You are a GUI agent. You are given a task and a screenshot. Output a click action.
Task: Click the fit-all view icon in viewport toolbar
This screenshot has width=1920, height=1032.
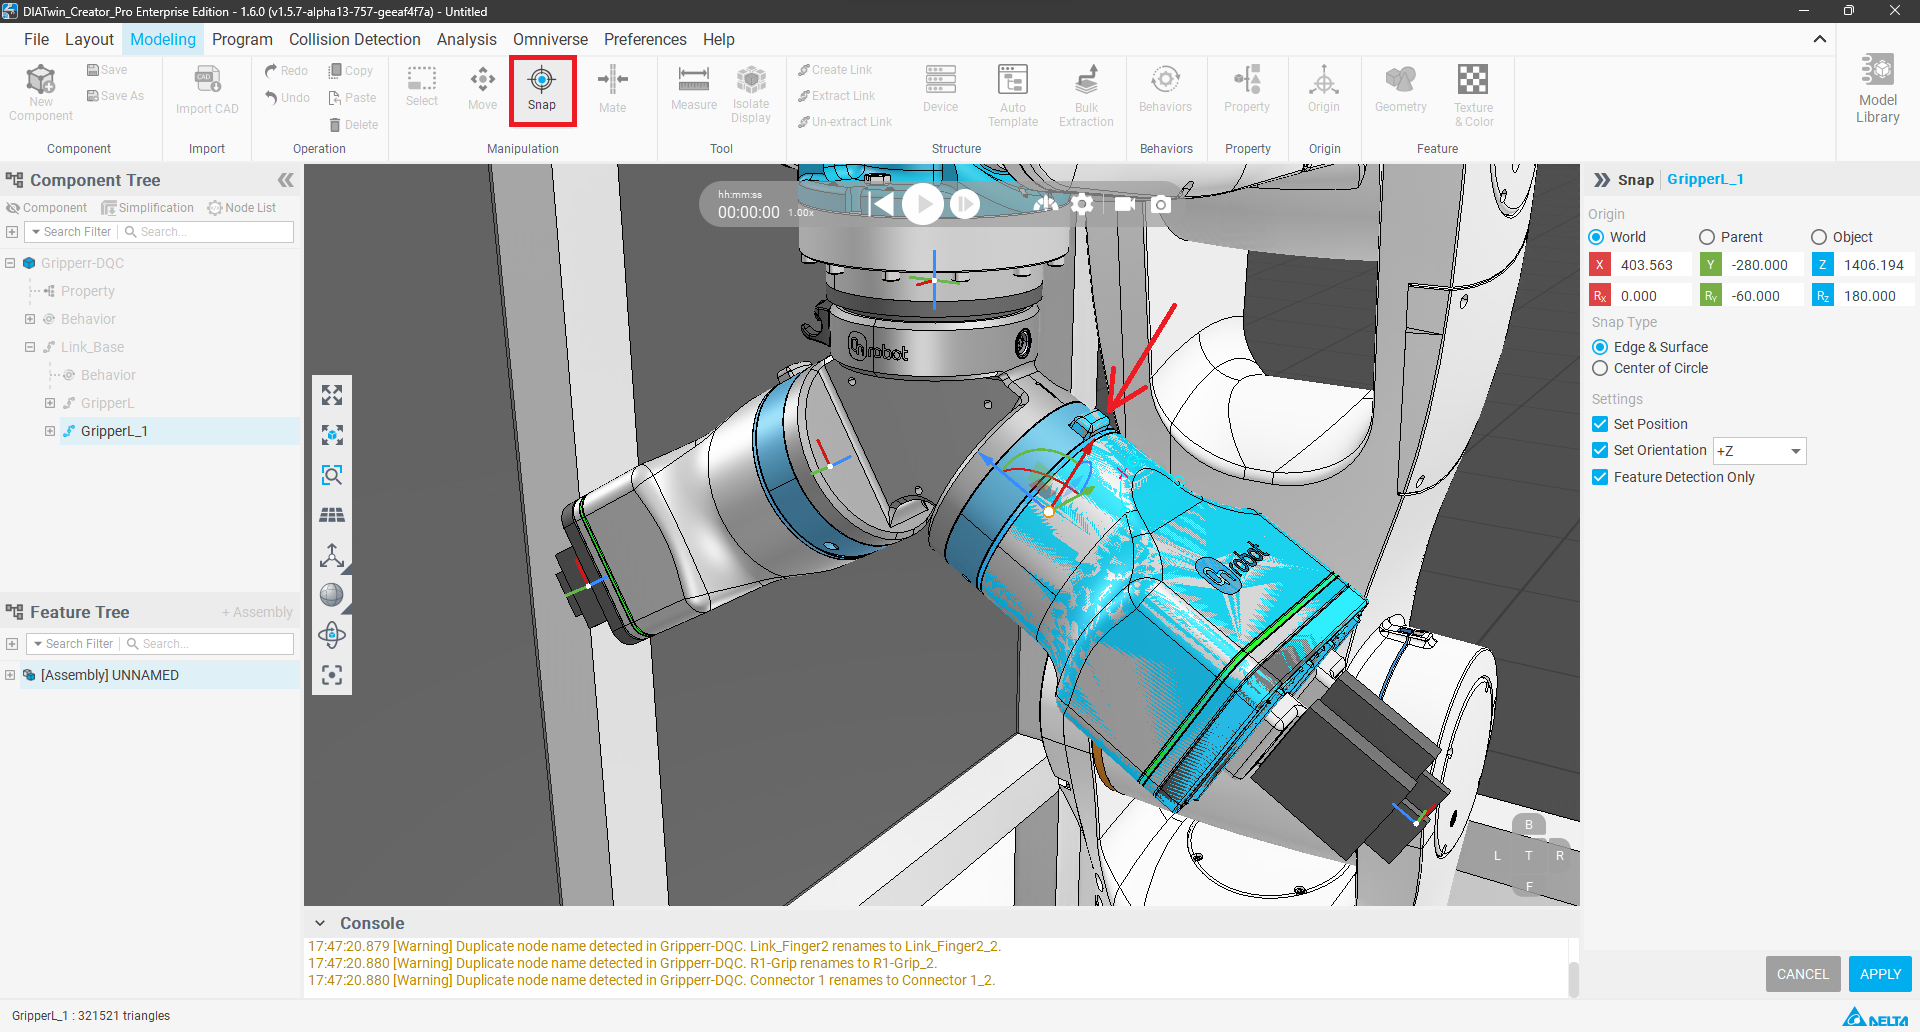(332, 395)
